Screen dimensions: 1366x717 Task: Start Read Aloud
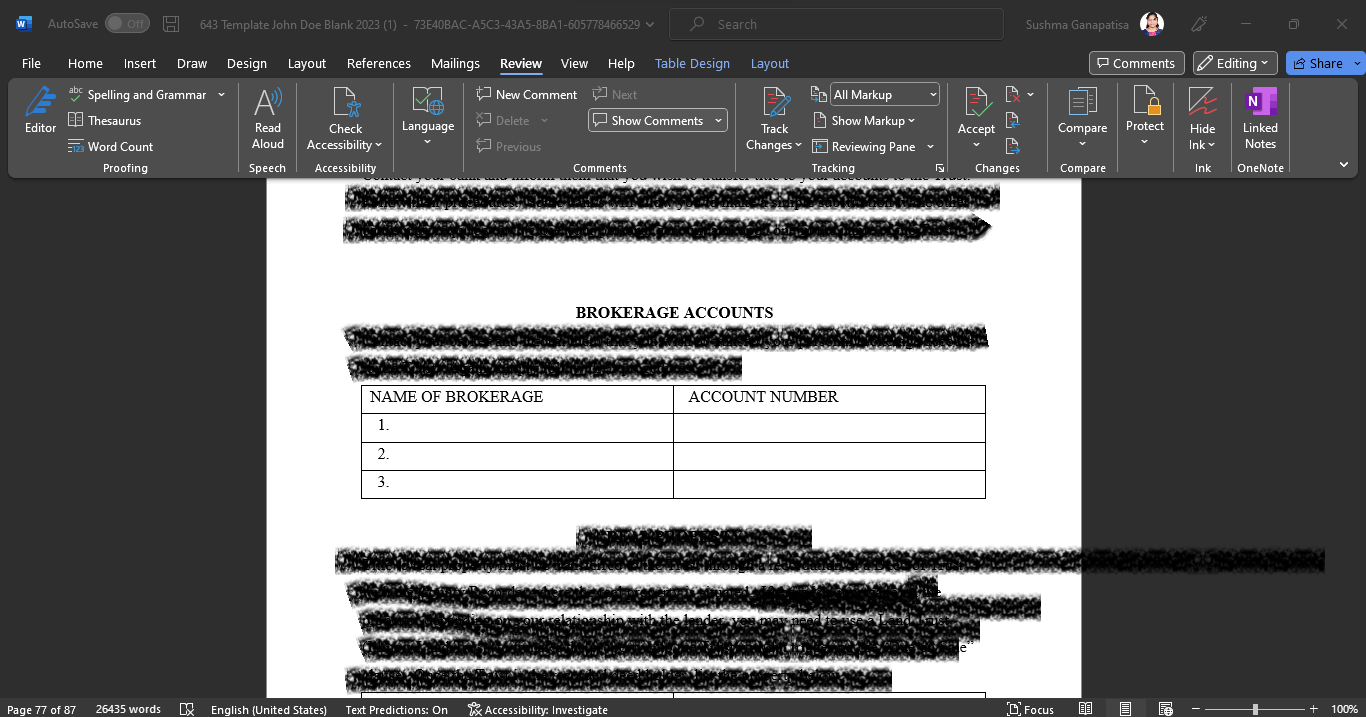[267, 117]
